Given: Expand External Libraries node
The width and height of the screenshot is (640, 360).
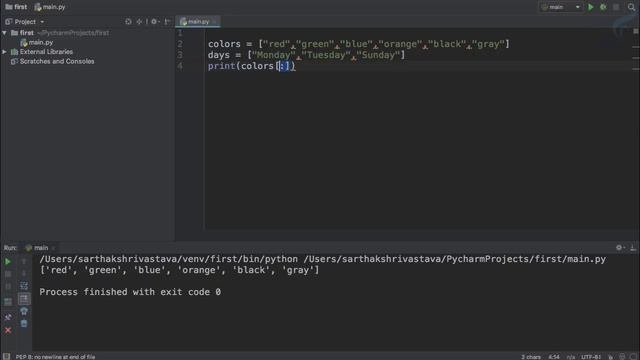Looking at the screenshot, I should coord(4,52).
